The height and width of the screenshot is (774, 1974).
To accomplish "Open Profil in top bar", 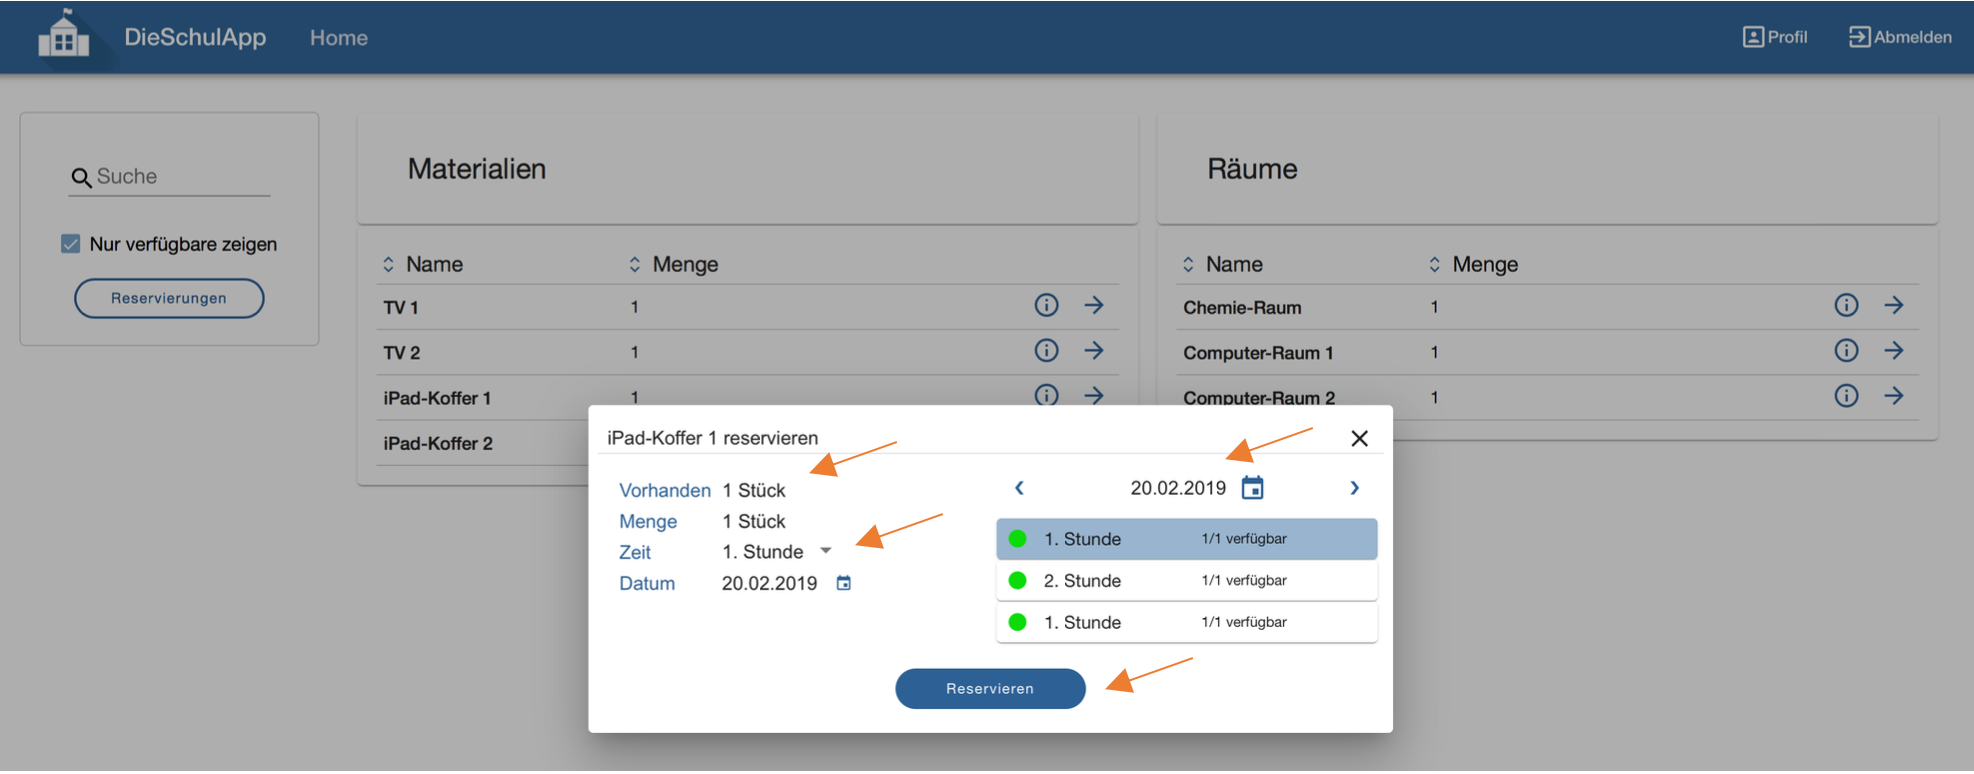I will click(1775, 37).
